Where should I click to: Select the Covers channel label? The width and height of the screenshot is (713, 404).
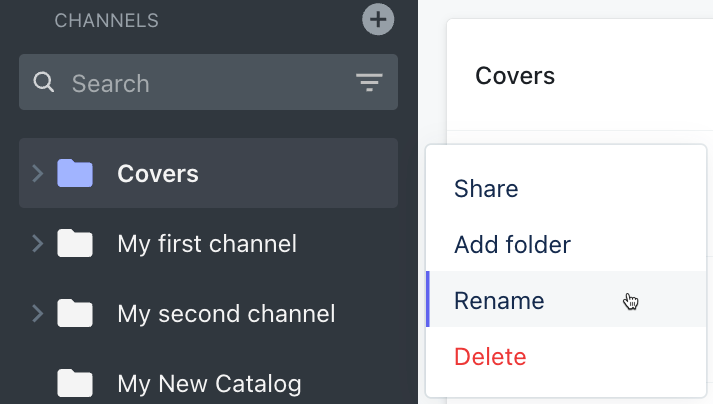(158, 174)
